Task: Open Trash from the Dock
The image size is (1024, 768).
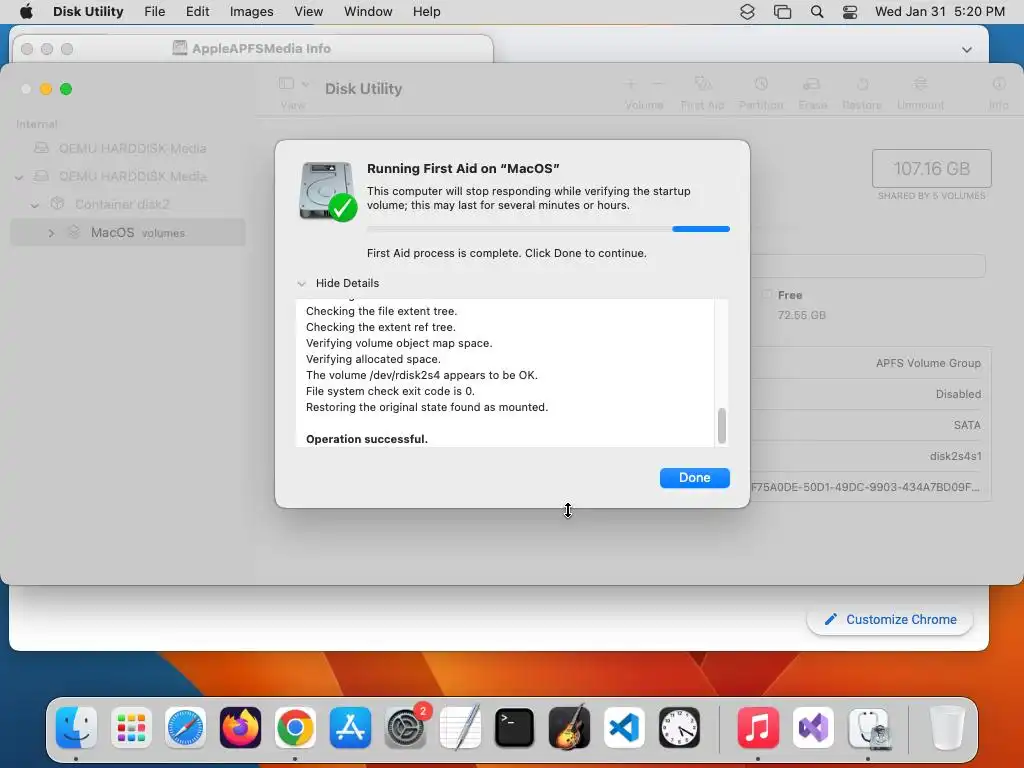Action: tap(947, 728)
